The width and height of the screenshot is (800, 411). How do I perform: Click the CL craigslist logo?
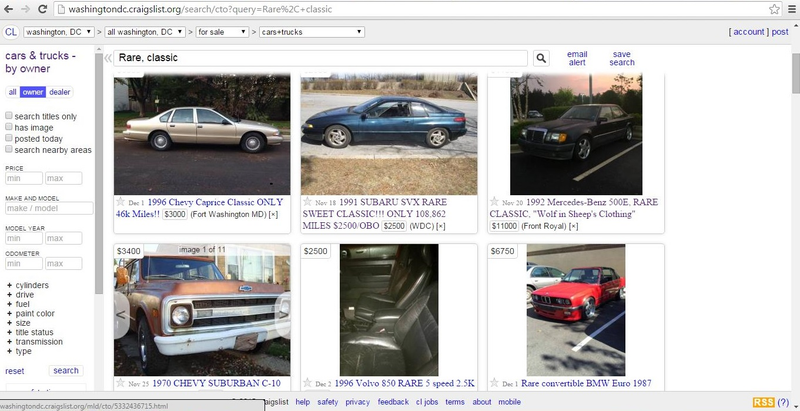point(11,32)
